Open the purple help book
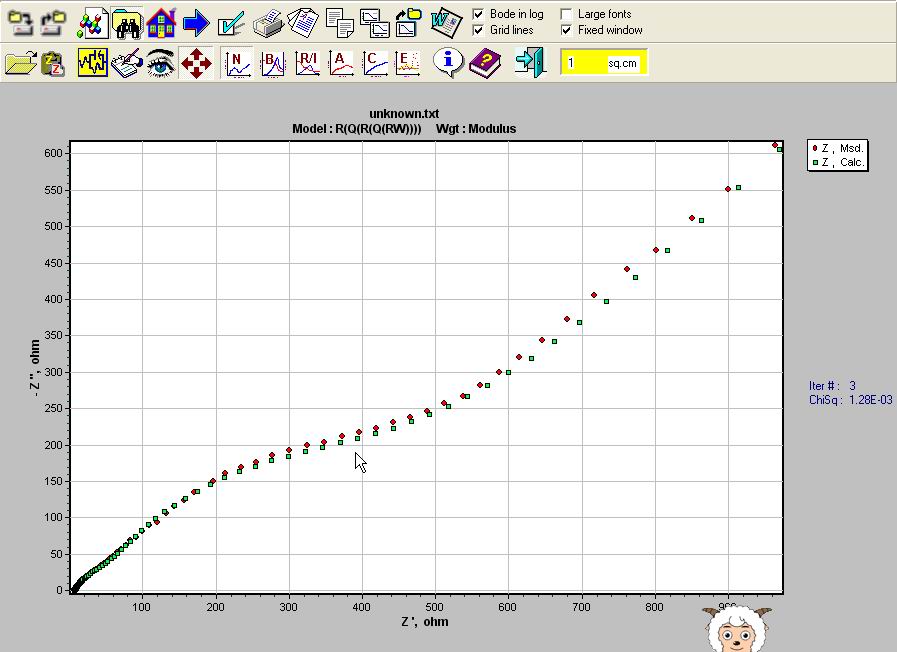The height and width of the screenshot is (652, 897). (x=485, y=63)
